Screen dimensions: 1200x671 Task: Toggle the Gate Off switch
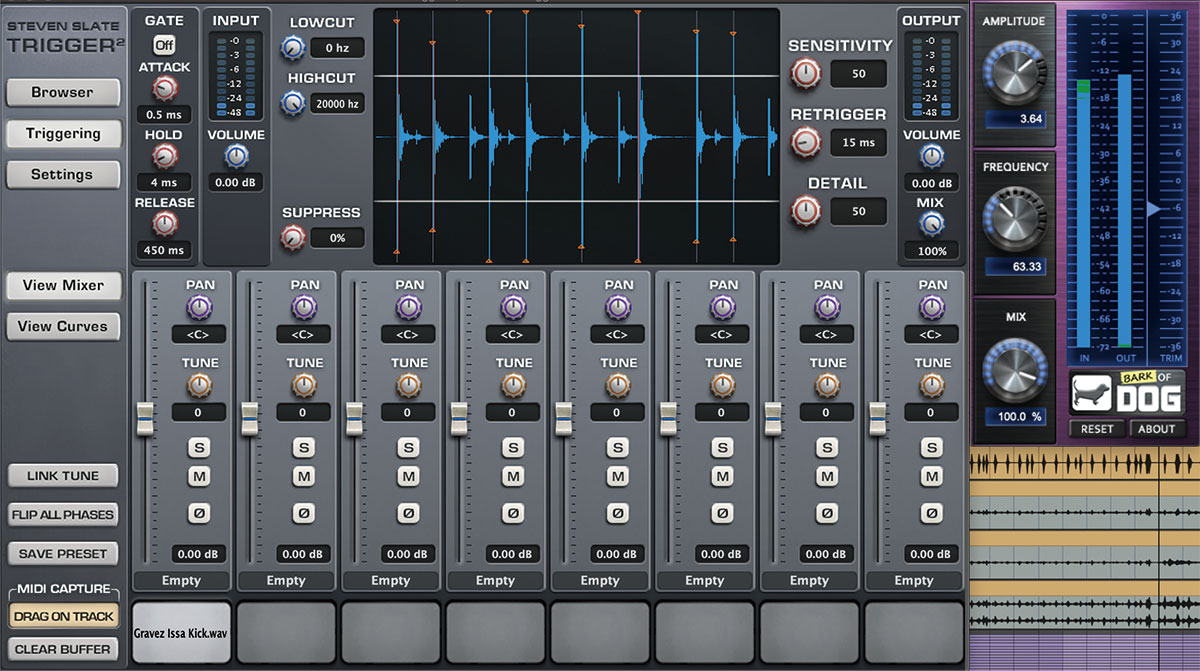pyautogui.click(x=163, y=44)
